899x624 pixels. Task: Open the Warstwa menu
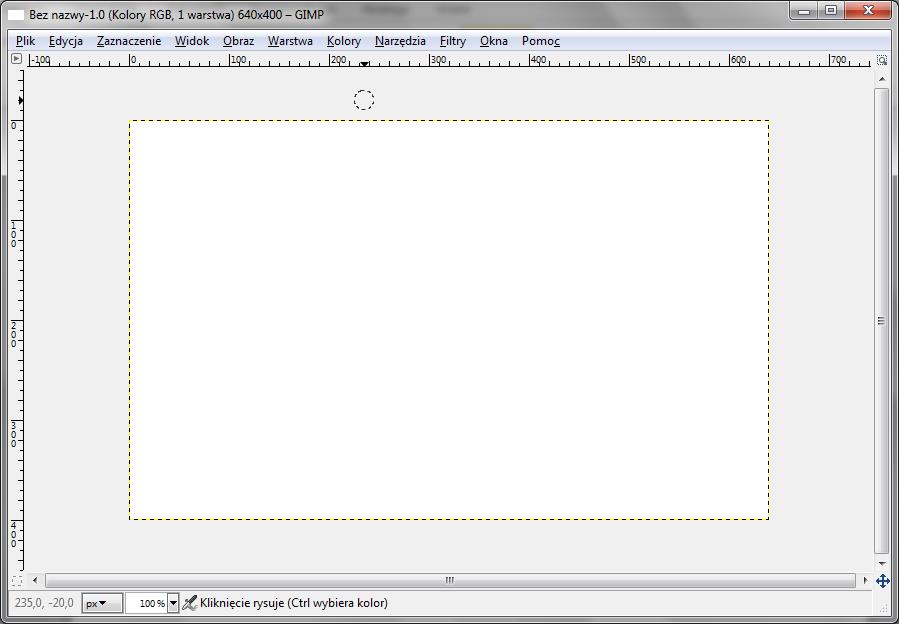(x=290, y=41)
